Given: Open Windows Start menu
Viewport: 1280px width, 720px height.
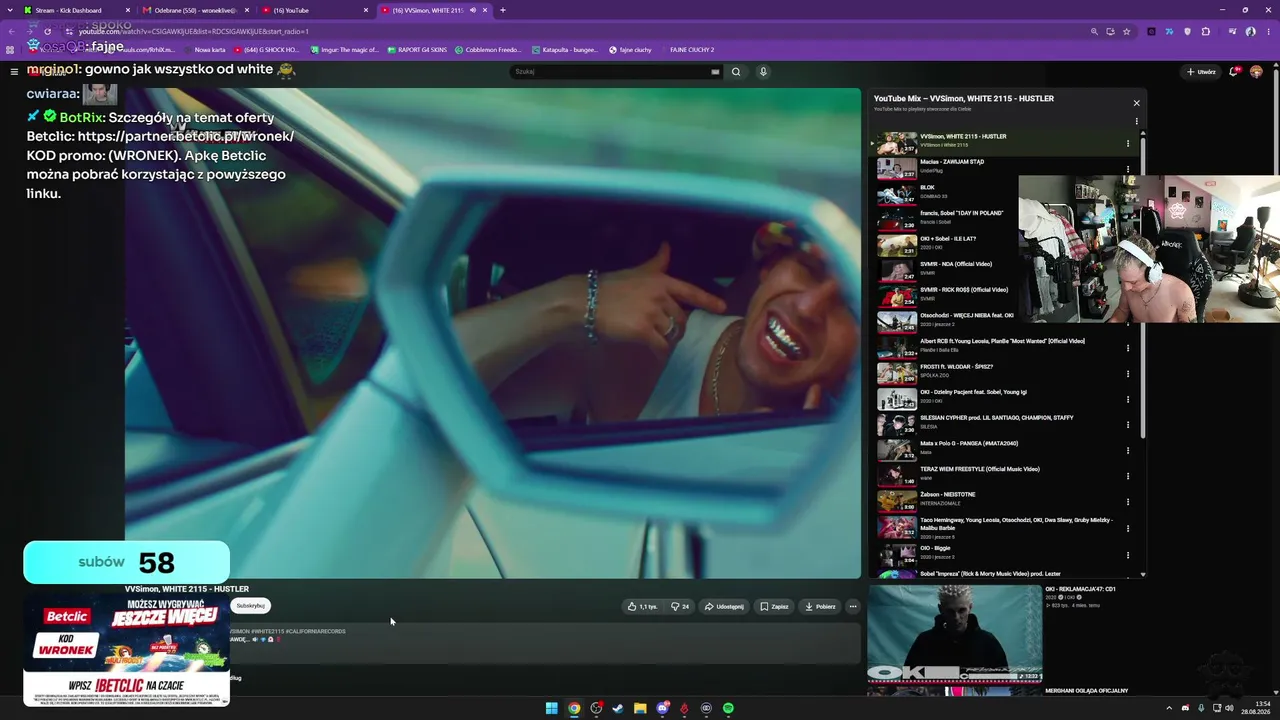Looking at the screenshot, I should click(551, 708).
